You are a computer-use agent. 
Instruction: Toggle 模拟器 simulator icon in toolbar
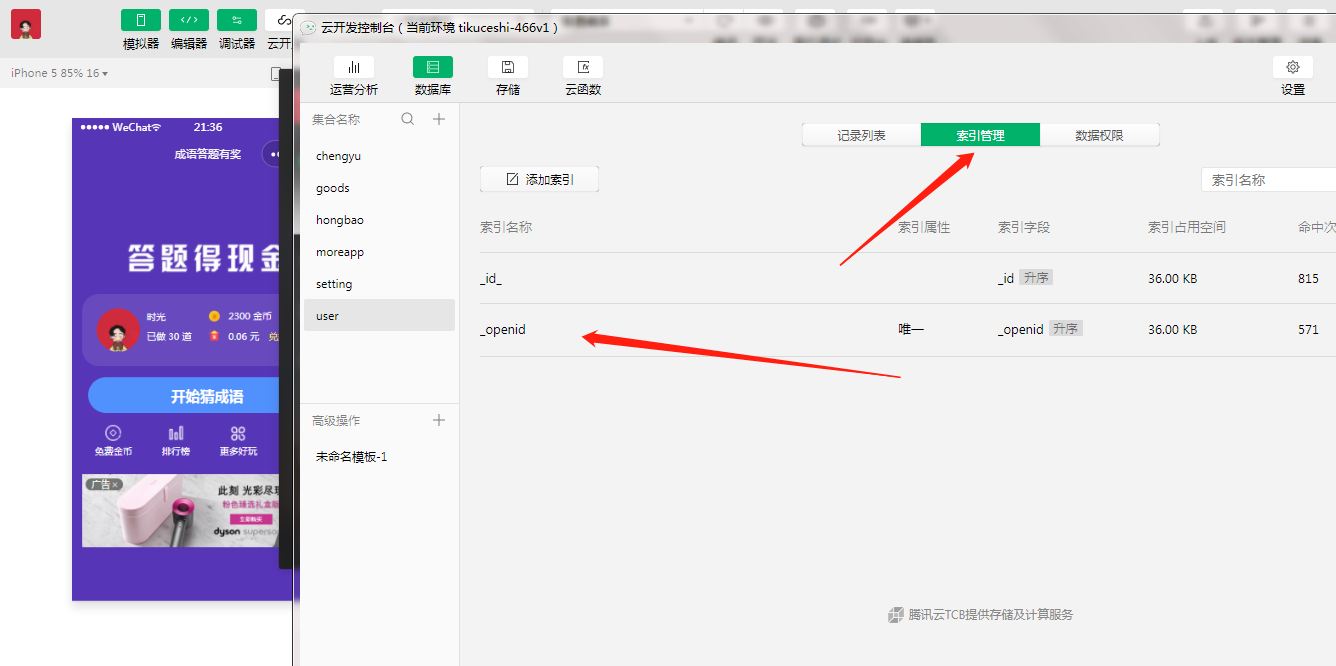[141, 20]
